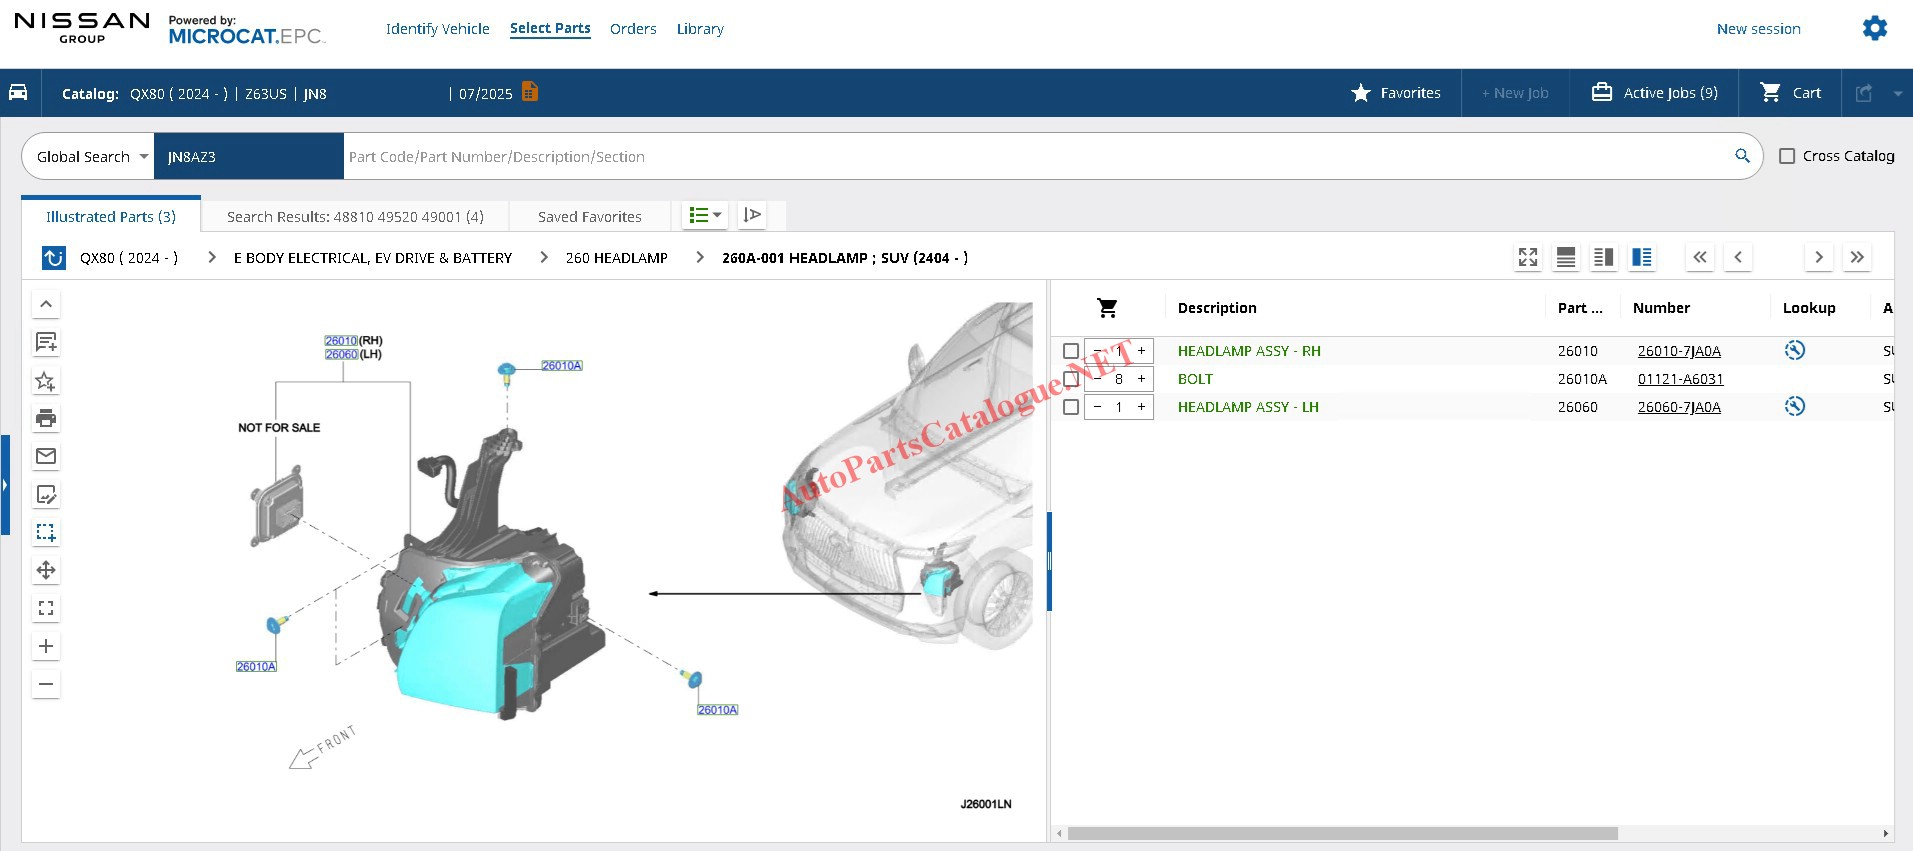The height and width of the screenshot is (851, 1913).
Task: Zoom in on the headlamp diagram
Action: point(46,646)
